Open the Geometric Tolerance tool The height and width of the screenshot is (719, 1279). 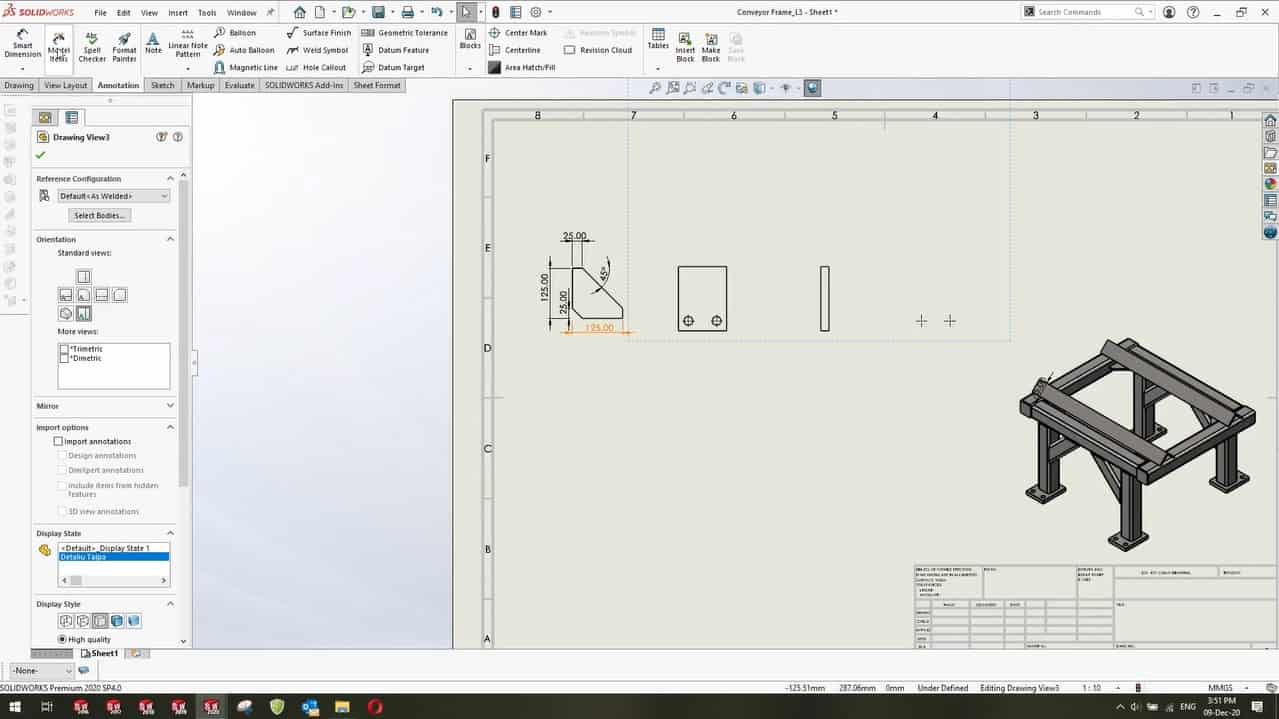(x=405, y=33)
